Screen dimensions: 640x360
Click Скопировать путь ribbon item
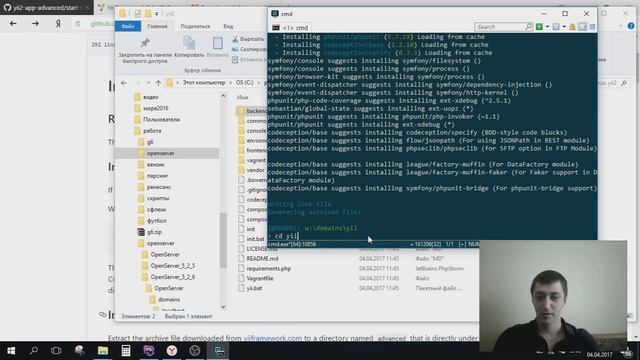248,49
